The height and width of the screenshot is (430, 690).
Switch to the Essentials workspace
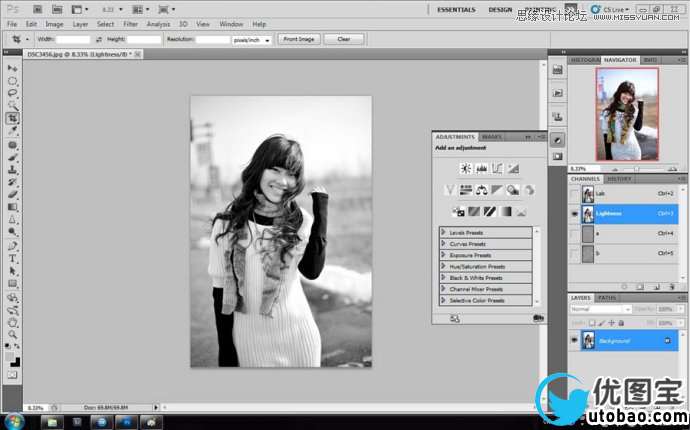click(x=456, y=10)
